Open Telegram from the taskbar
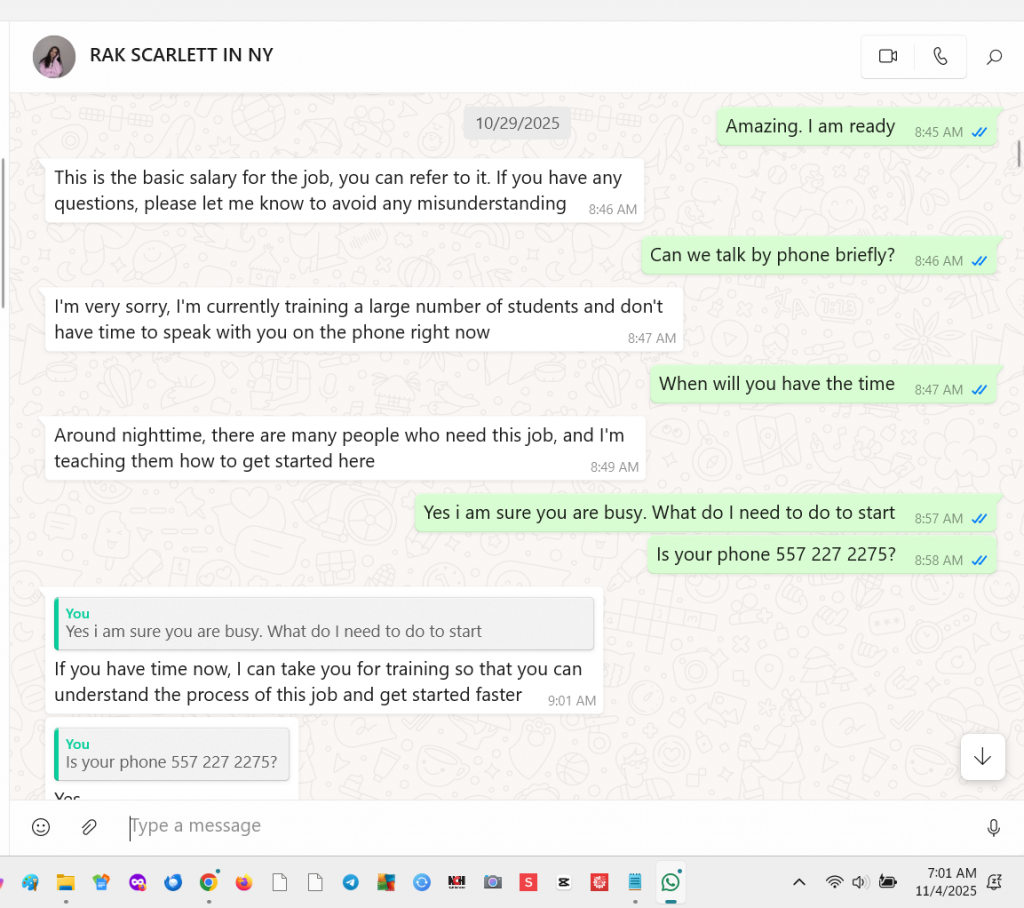Image resolution: width=1024 pixels, height=908 pixels. (350, 882)
